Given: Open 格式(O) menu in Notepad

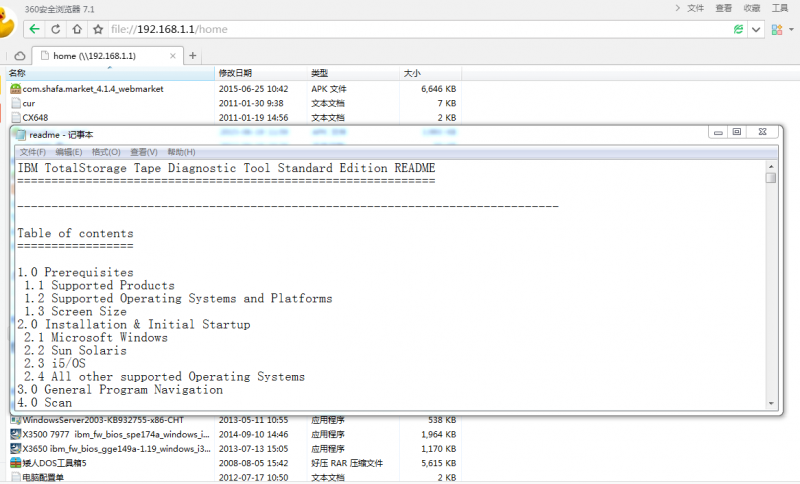Looking at the screenshot, I should click(106, 152).
